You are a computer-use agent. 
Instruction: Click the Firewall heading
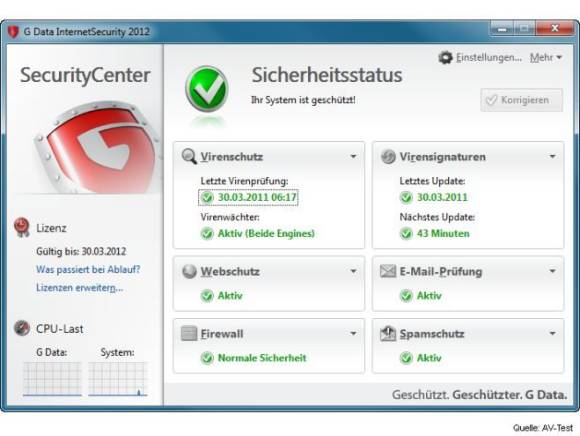pyautogui.click(x=222, y=334)
